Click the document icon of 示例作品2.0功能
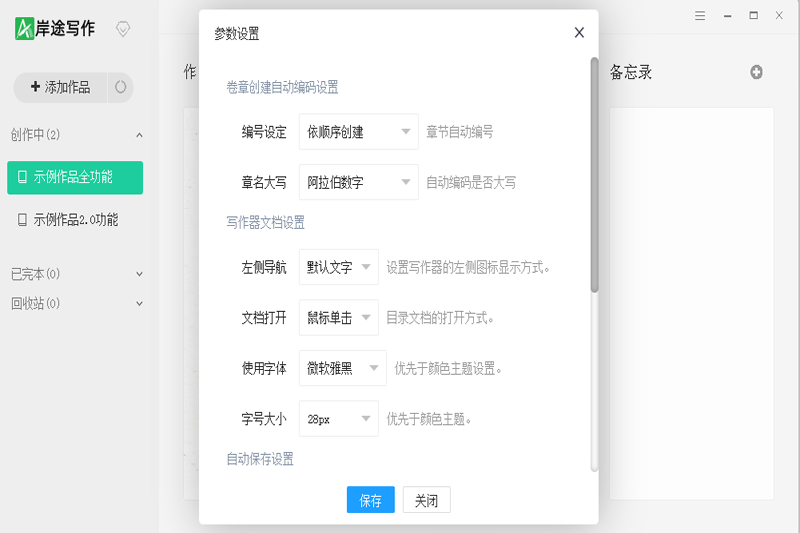 (x=22, y=220)
